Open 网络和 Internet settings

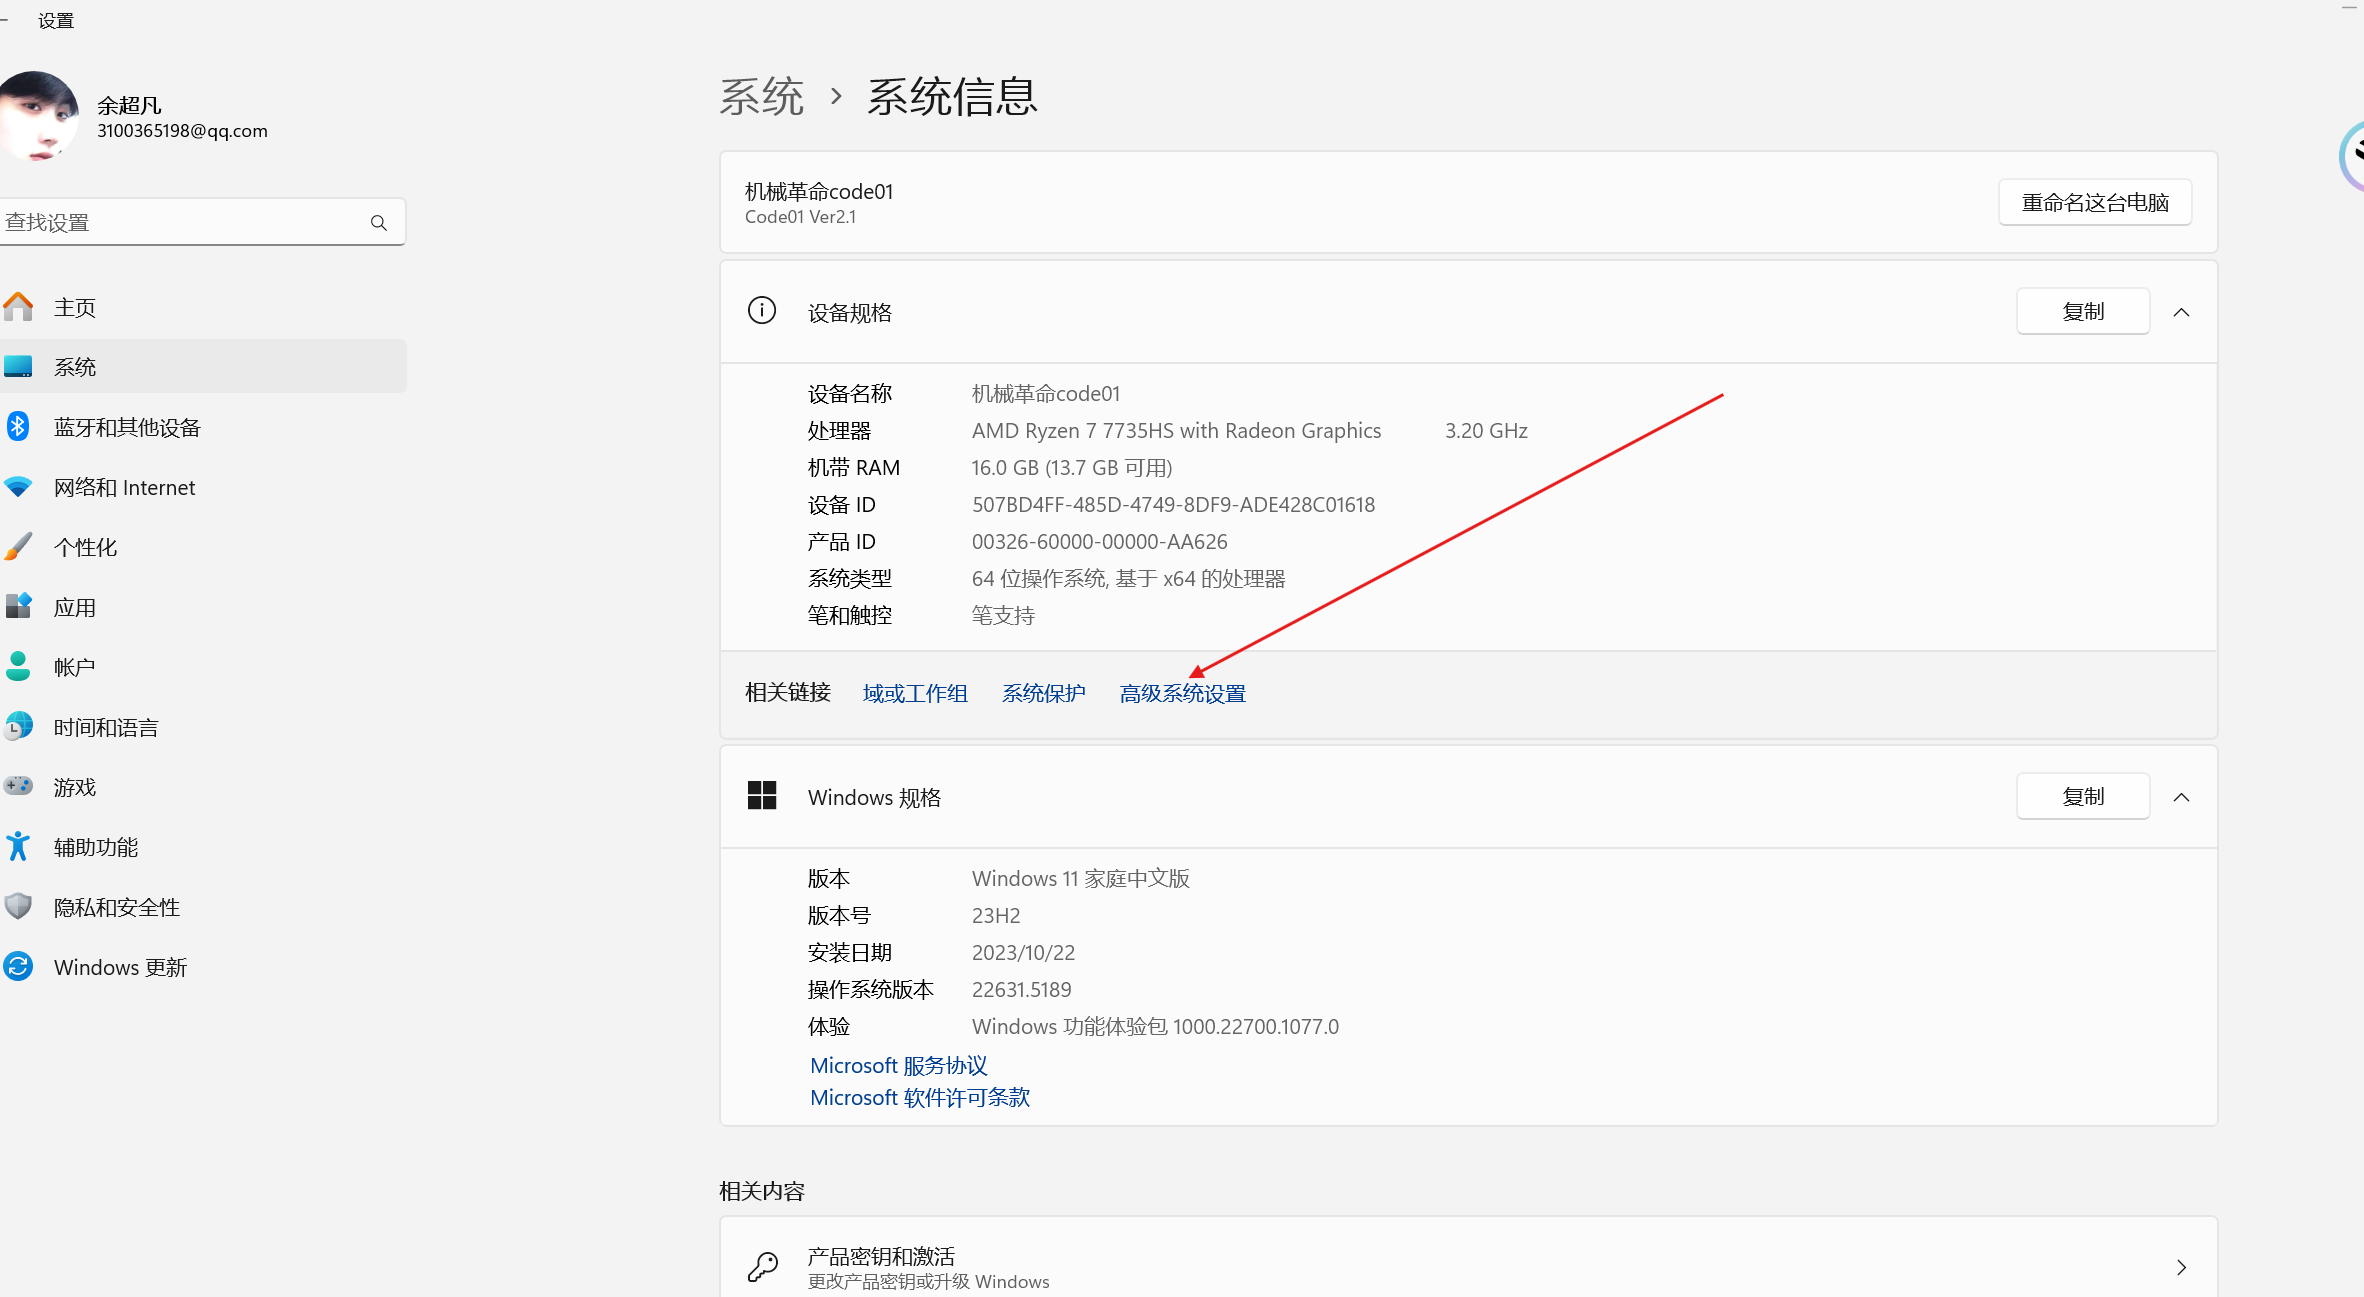point(124,487)
